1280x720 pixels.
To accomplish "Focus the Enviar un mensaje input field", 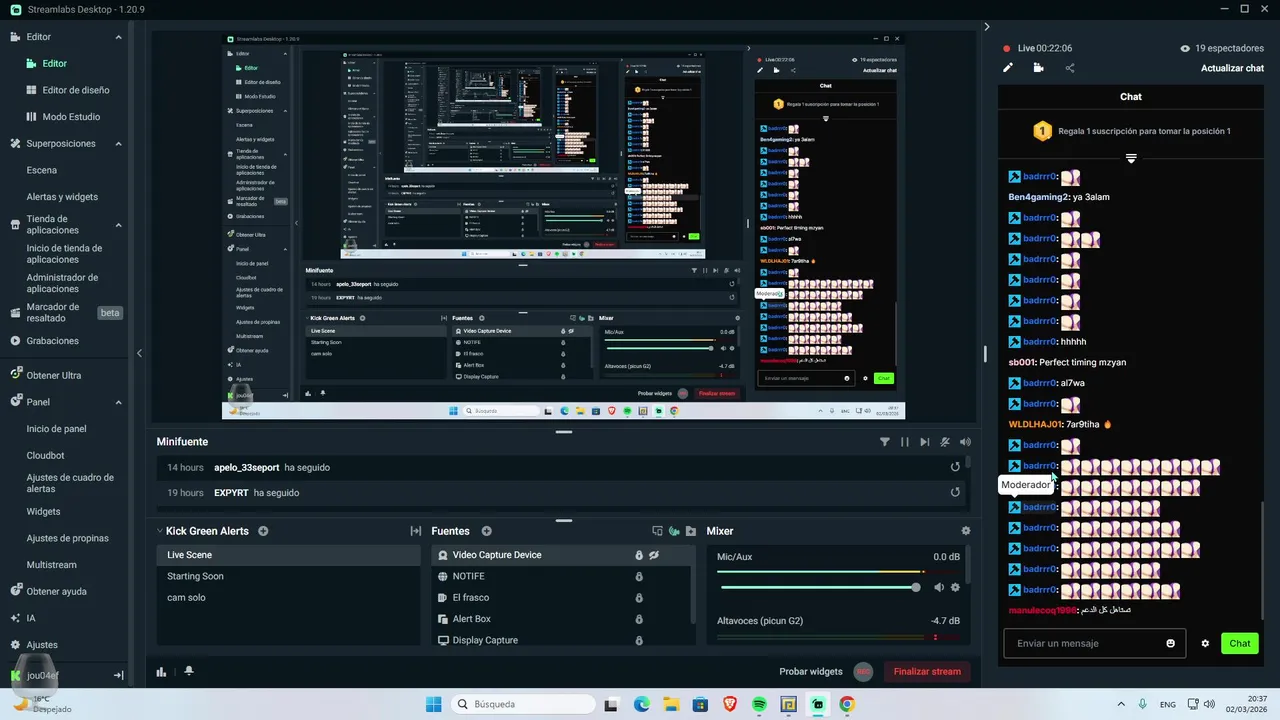I will pos(1095,643).
